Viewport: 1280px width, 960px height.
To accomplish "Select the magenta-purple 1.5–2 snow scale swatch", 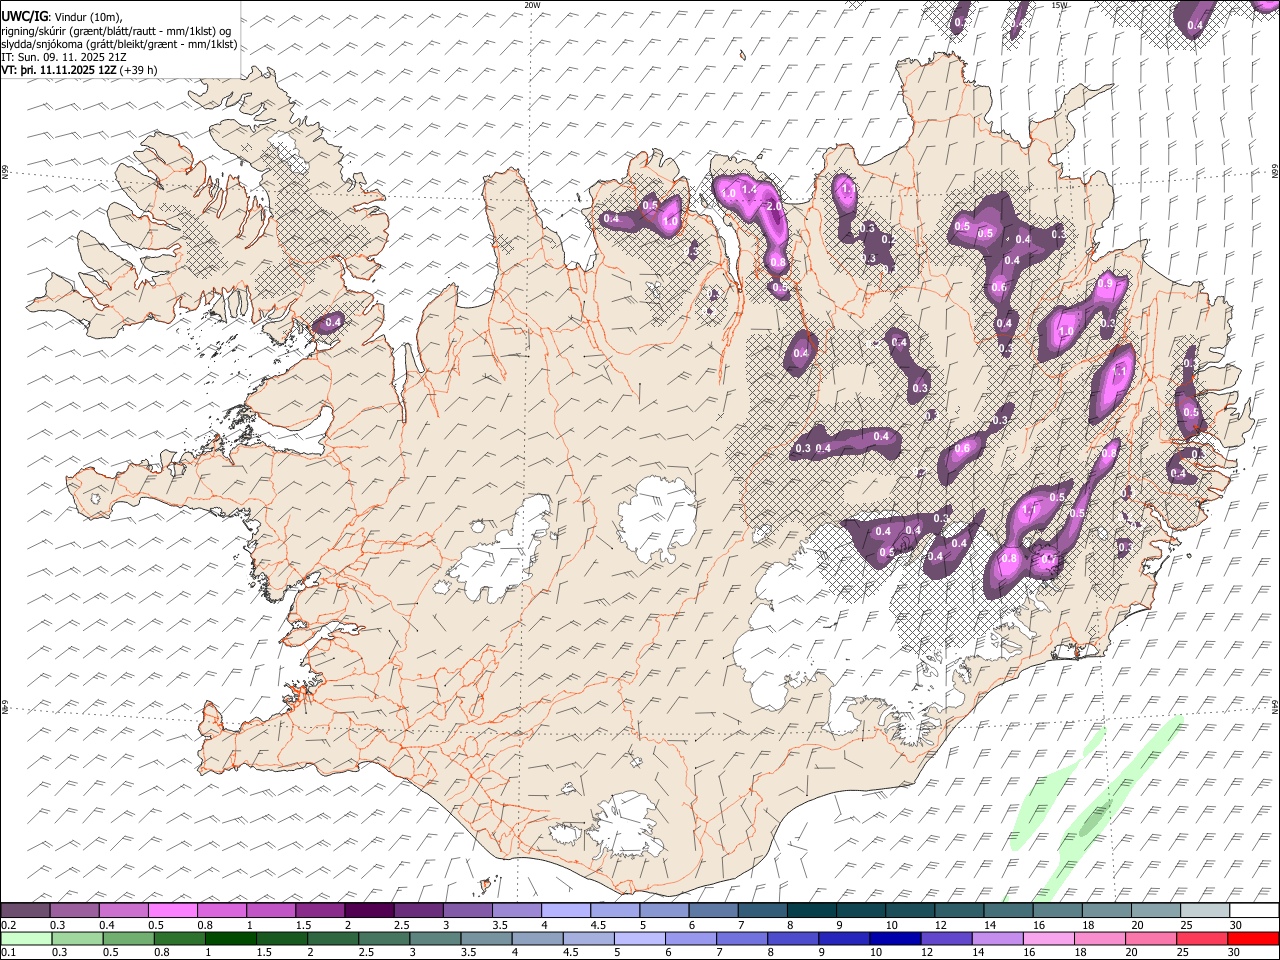I will (319, 910).
